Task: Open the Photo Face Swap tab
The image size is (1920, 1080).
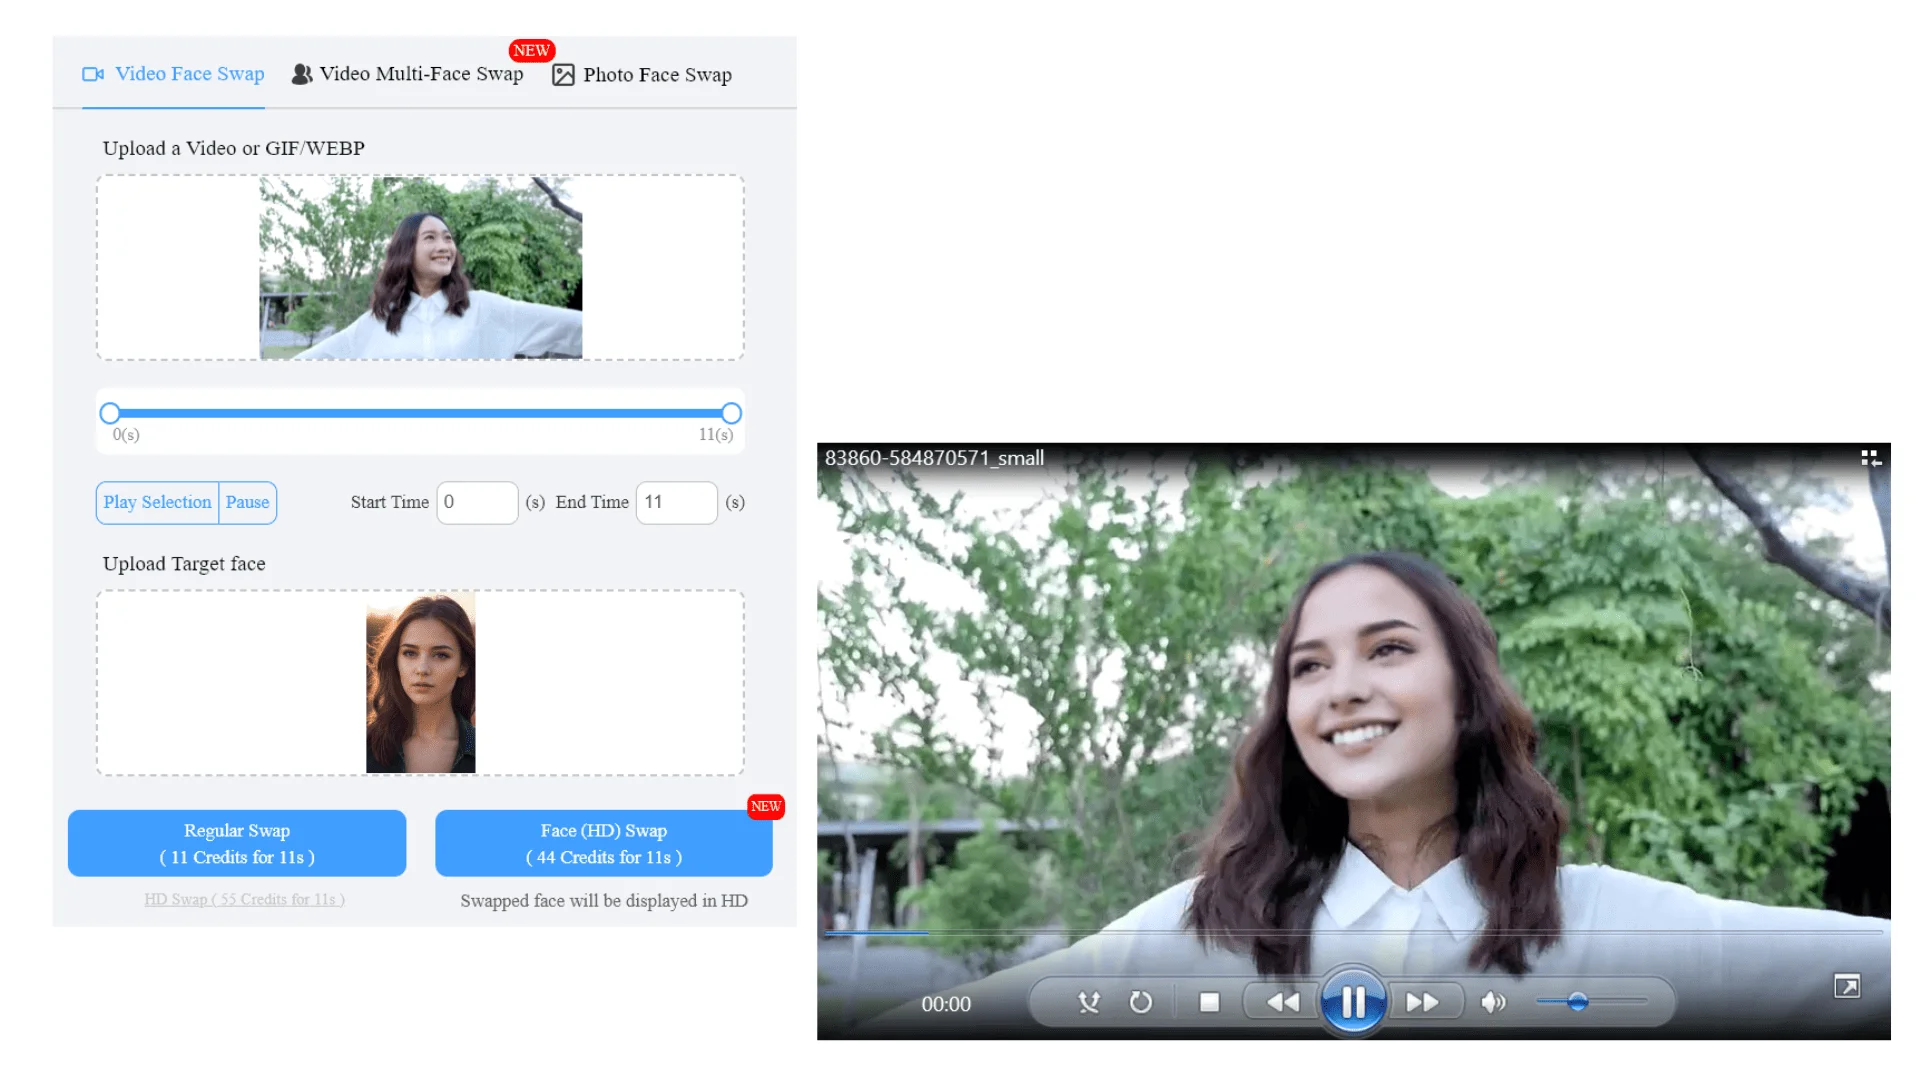Action: pyautogui.click(x=642, y=75)
